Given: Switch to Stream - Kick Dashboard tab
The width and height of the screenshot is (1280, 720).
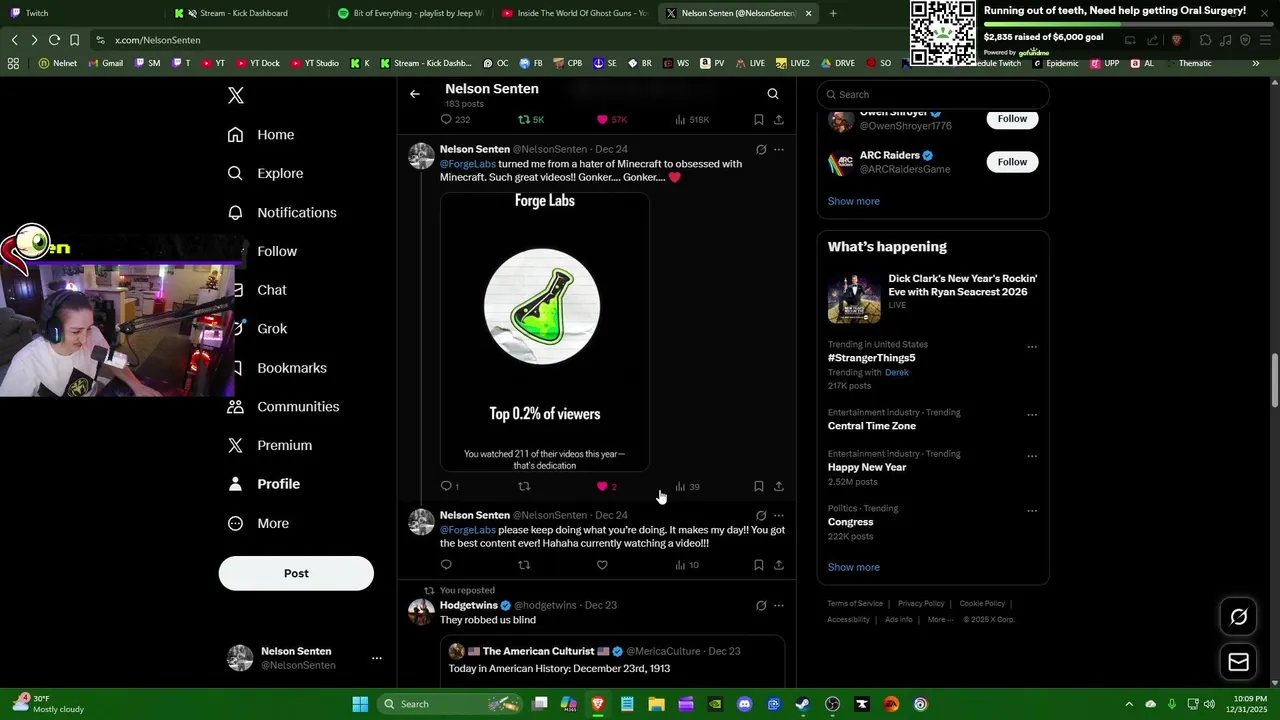Looking at the screenshot, I should 244,13.
